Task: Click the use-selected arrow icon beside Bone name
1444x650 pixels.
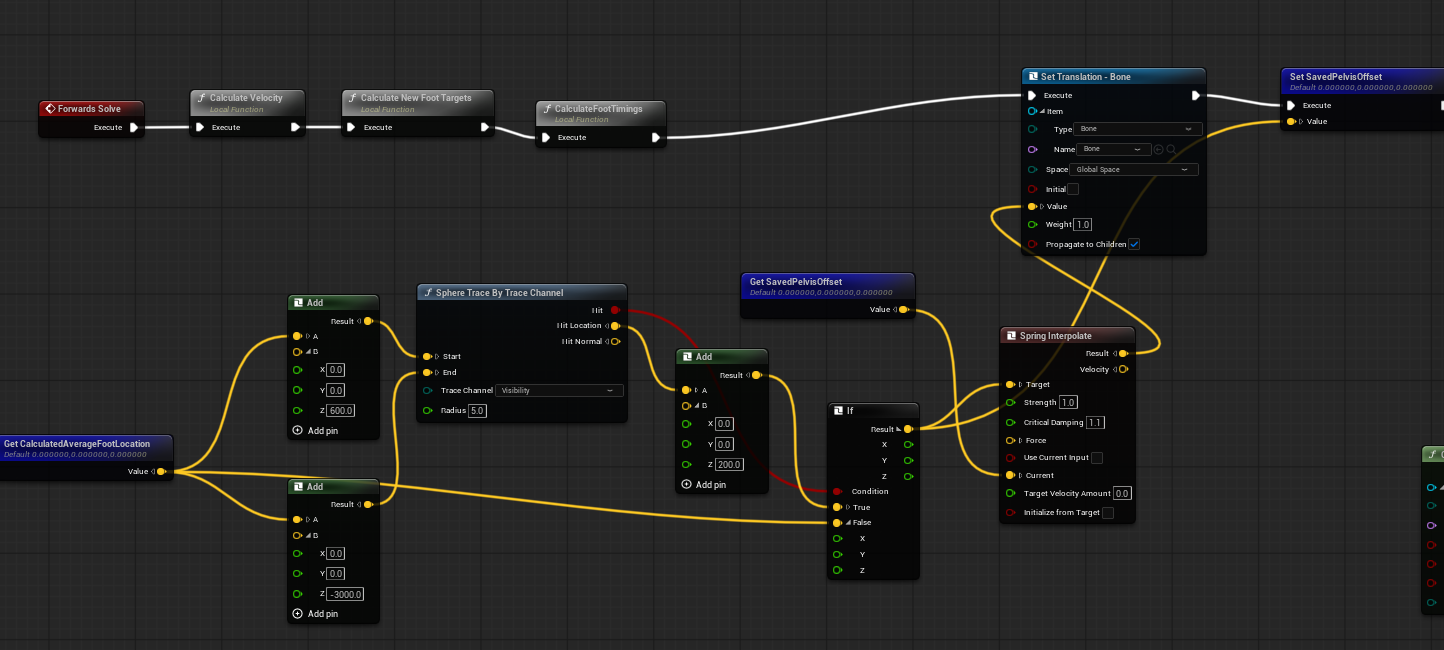Action: (x=1159, y=149)
